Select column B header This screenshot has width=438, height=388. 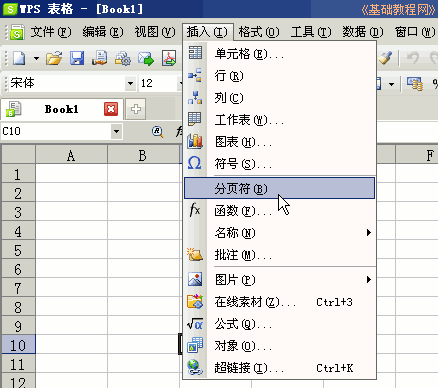[x=143, y=156]
